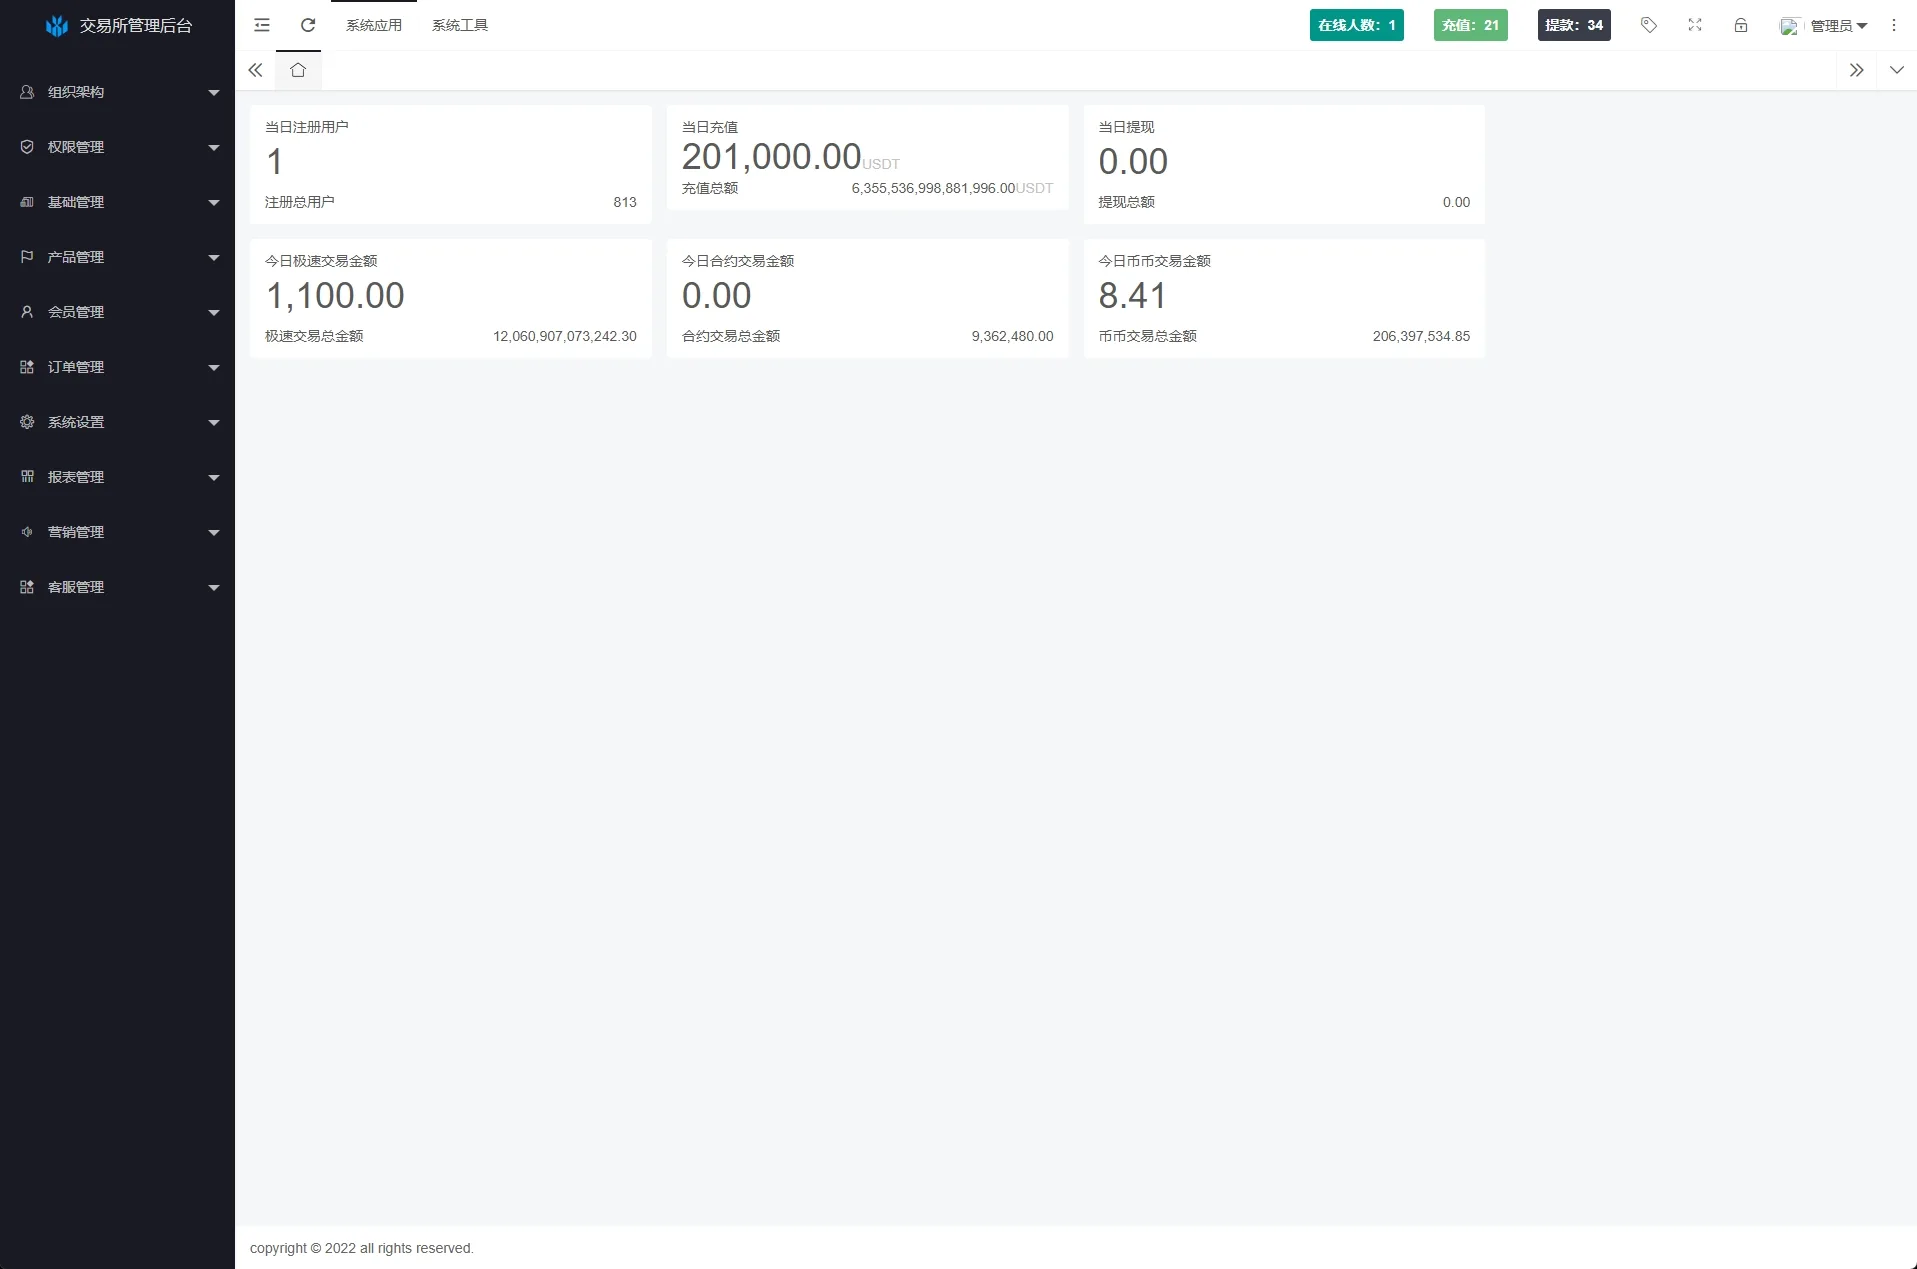Click the tag icon in header
Screen dimensions: 1917x1269
point(1649,25)
